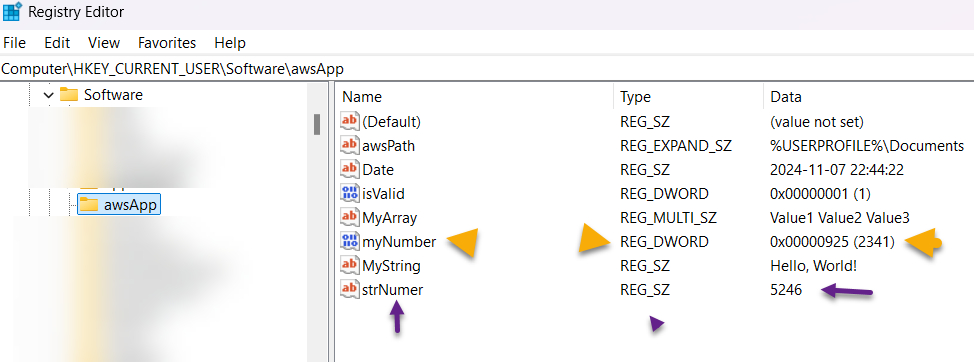Click REG_SZ type in (Default) row
This screenshot has height=362, width=974.
[645, 122]
